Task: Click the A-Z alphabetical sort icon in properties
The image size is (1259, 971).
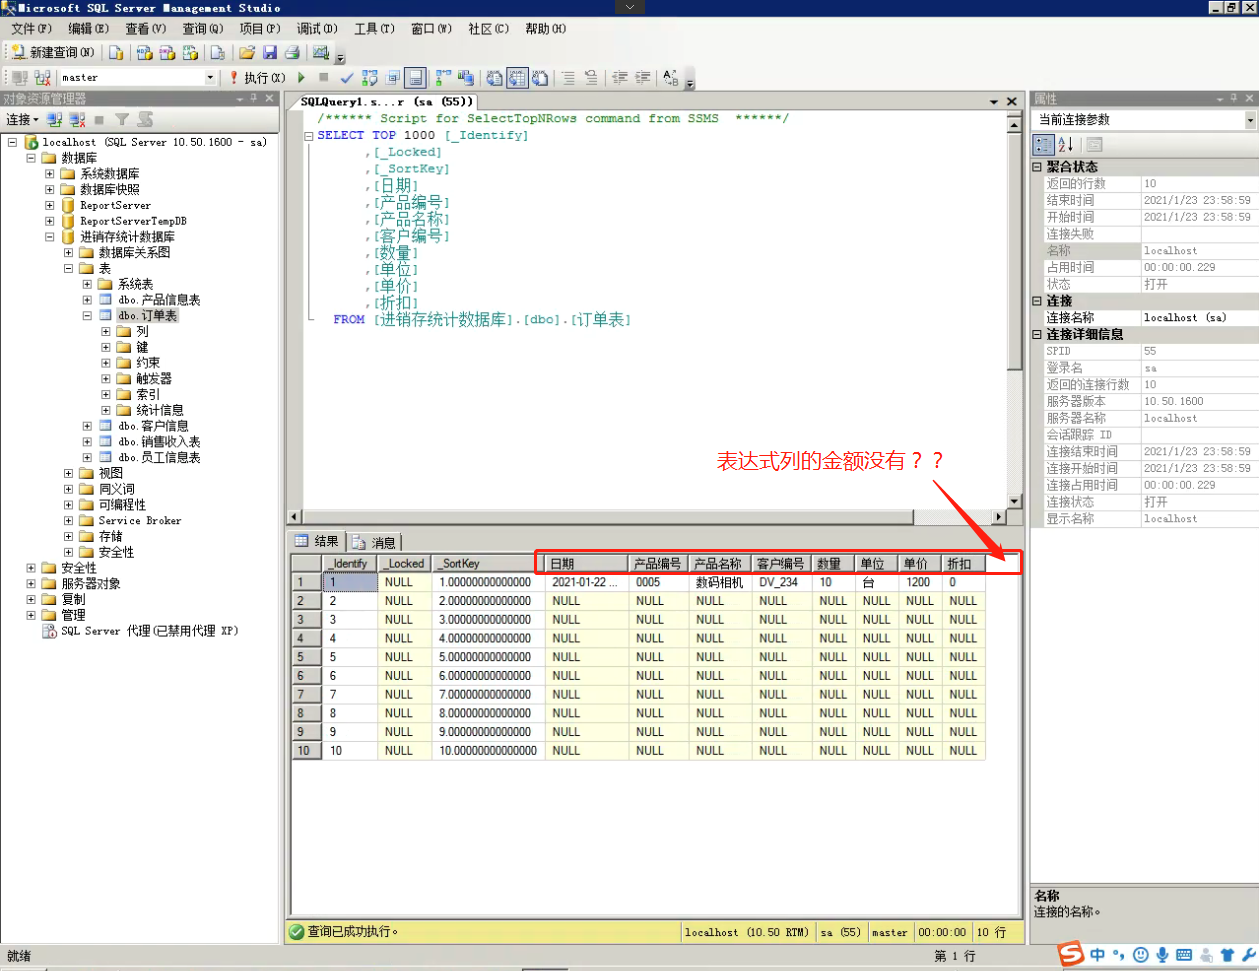Action: tap(1066, 144)
